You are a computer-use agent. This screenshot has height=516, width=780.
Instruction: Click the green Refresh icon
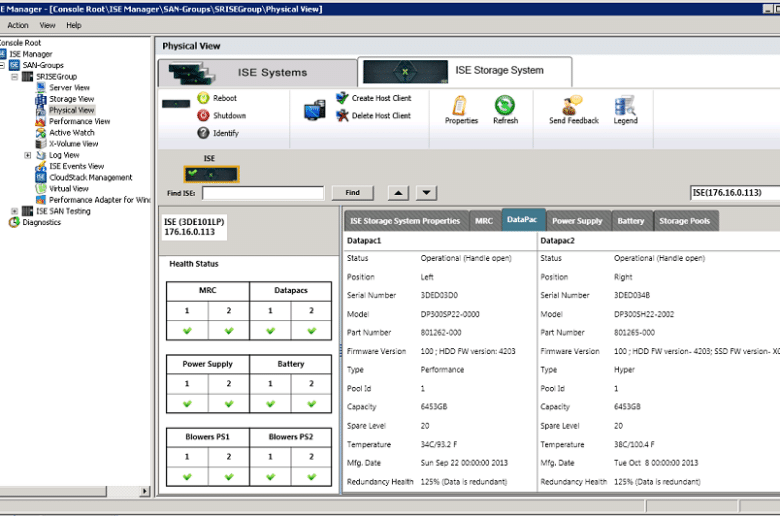click(x=504, y=105)
